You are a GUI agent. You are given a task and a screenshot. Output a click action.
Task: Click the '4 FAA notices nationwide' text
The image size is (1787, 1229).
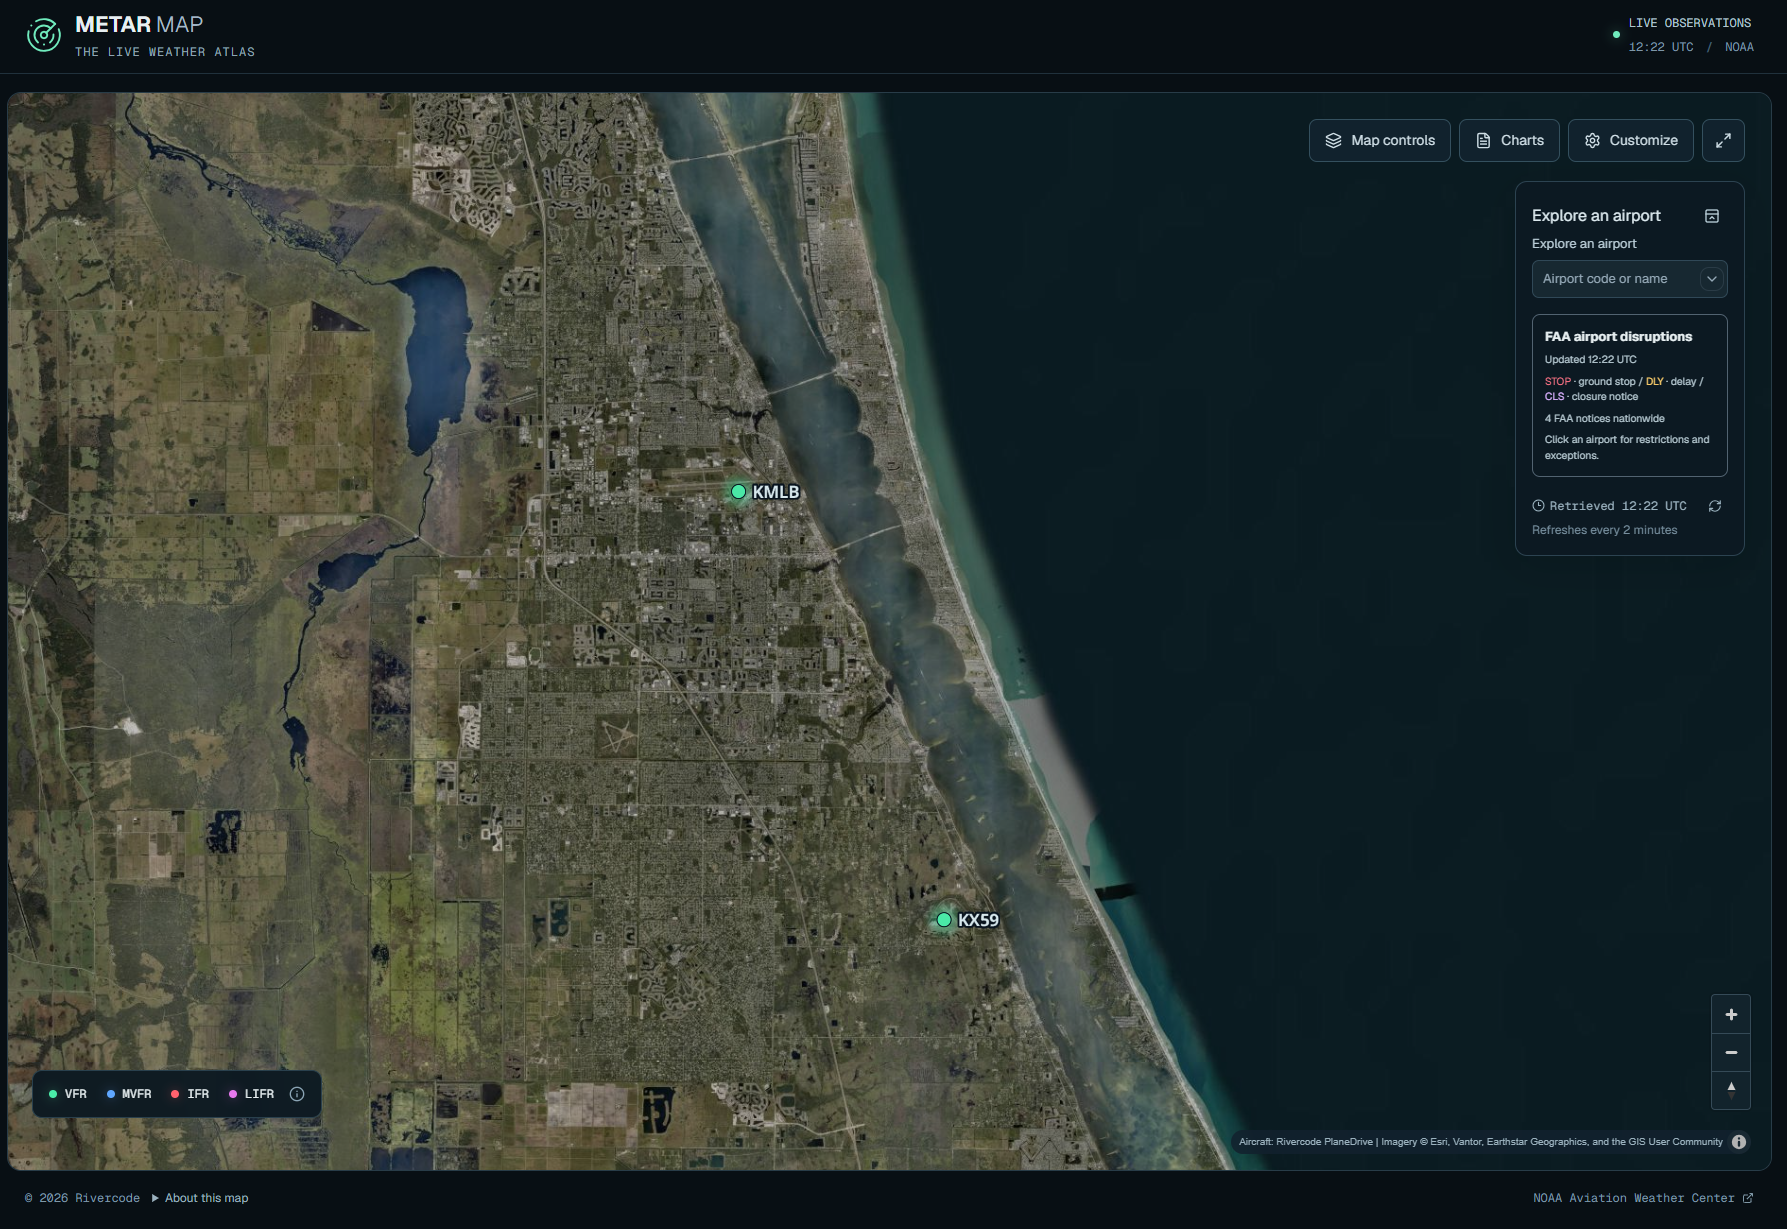pyautogui.click(x=1604, y=419)
